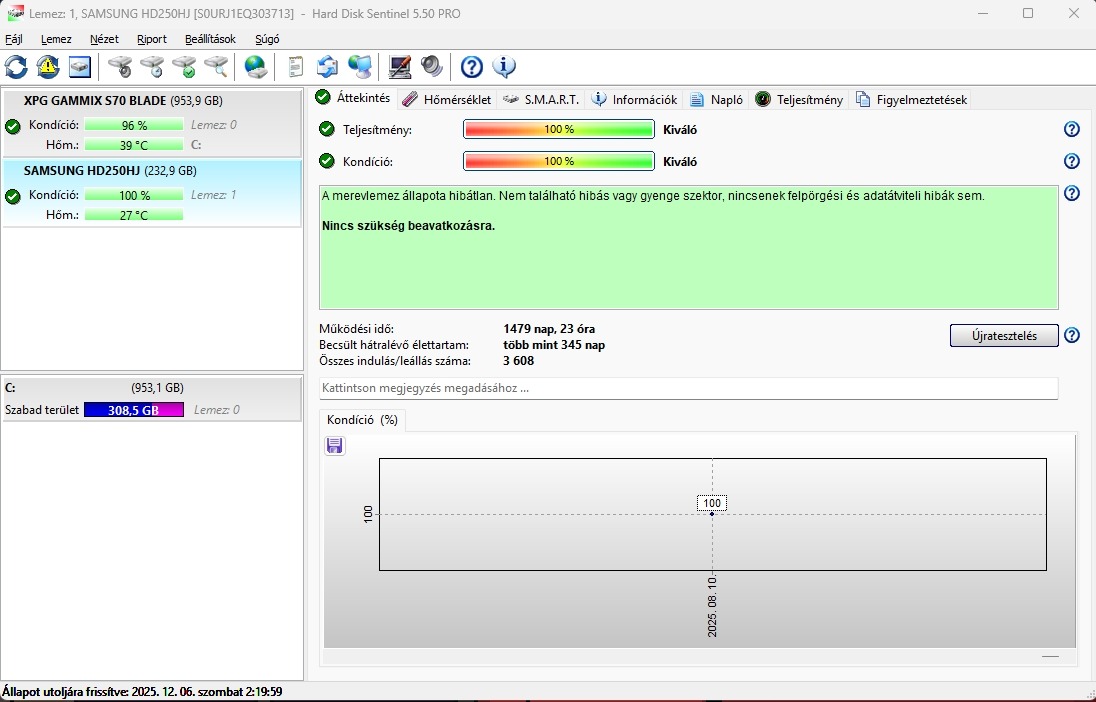
Task: Click help icon beside Kondíció bar
Action: click(x=1072, y=162)
